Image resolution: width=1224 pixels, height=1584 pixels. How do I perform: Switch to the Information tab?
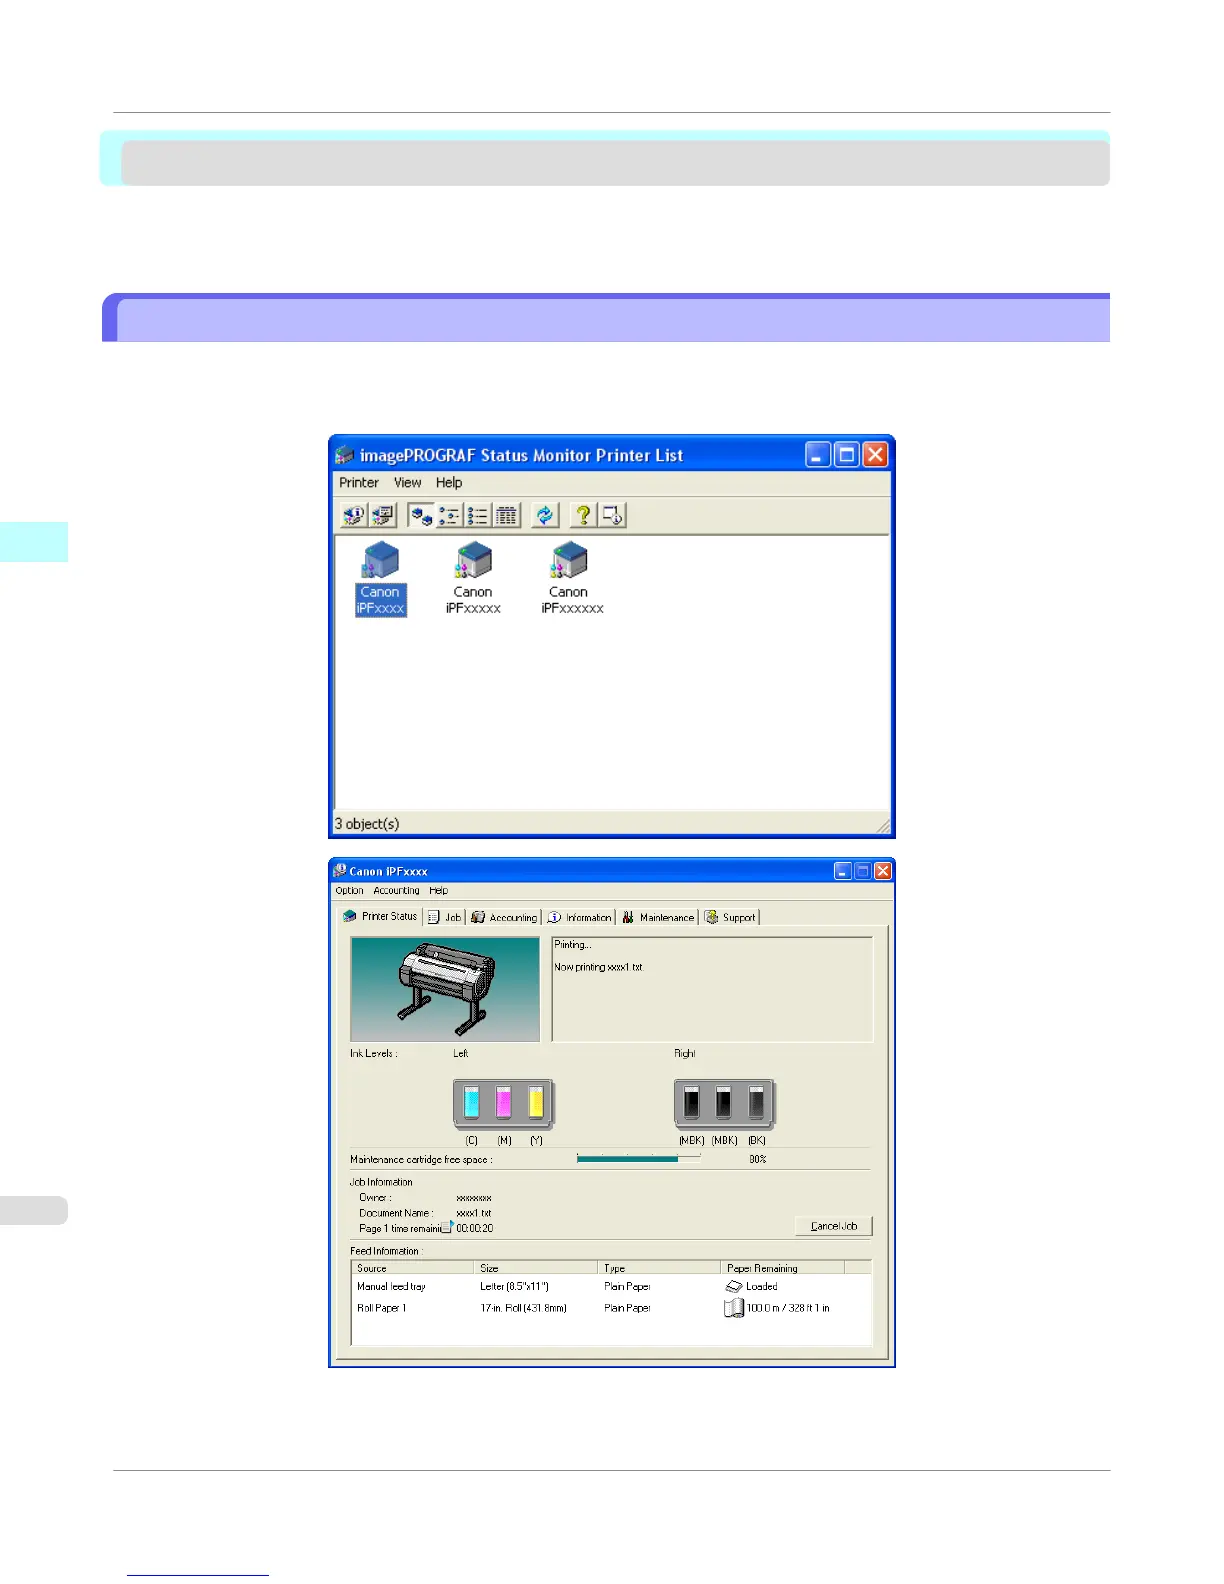tap(580, 917)
